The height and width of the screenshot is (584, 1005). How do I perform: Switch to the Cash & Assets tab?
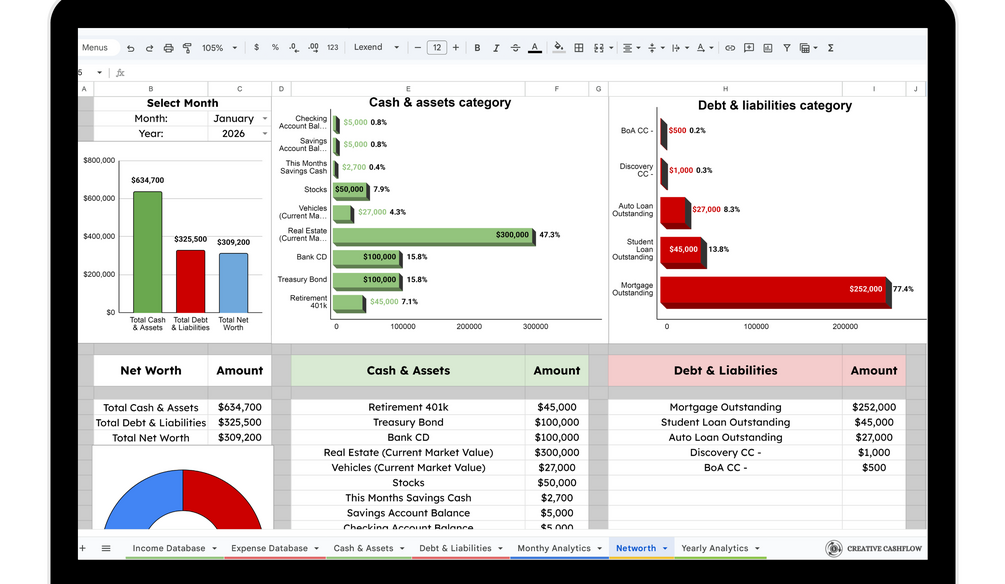tap(363, 548)
